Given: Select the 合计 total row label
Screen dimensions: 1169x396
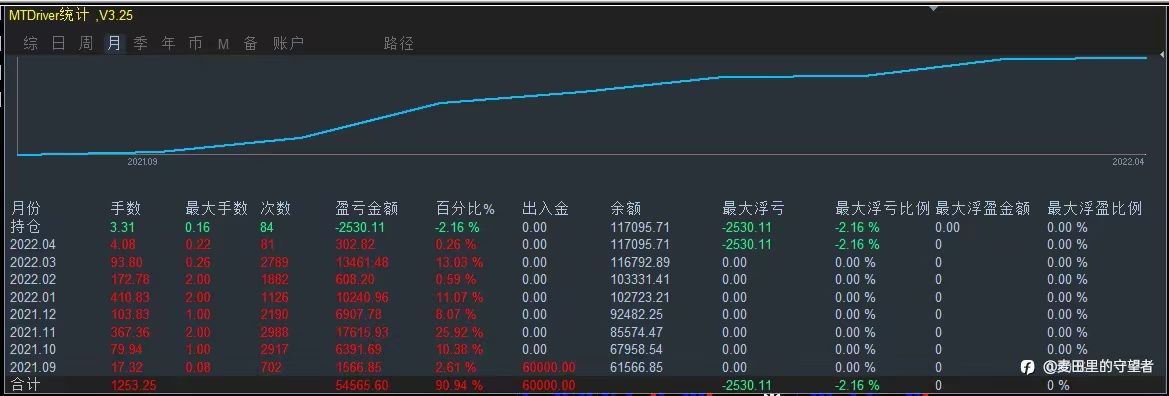Looking at the screenshot, I should (26, 386).
